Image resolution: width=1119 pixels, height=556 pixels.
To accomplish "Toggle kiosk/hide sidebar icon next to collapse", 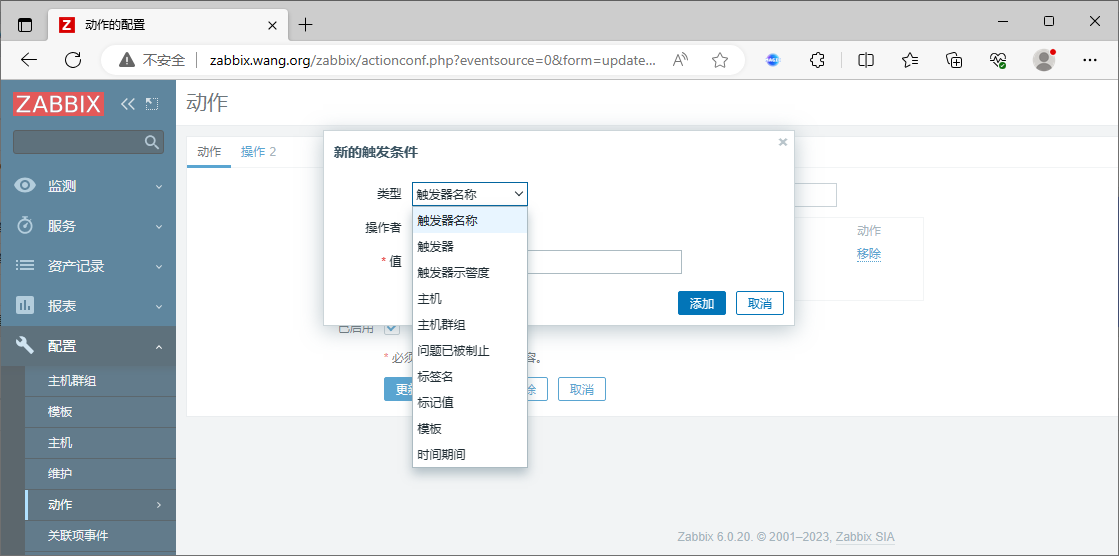I will [151, 104].
